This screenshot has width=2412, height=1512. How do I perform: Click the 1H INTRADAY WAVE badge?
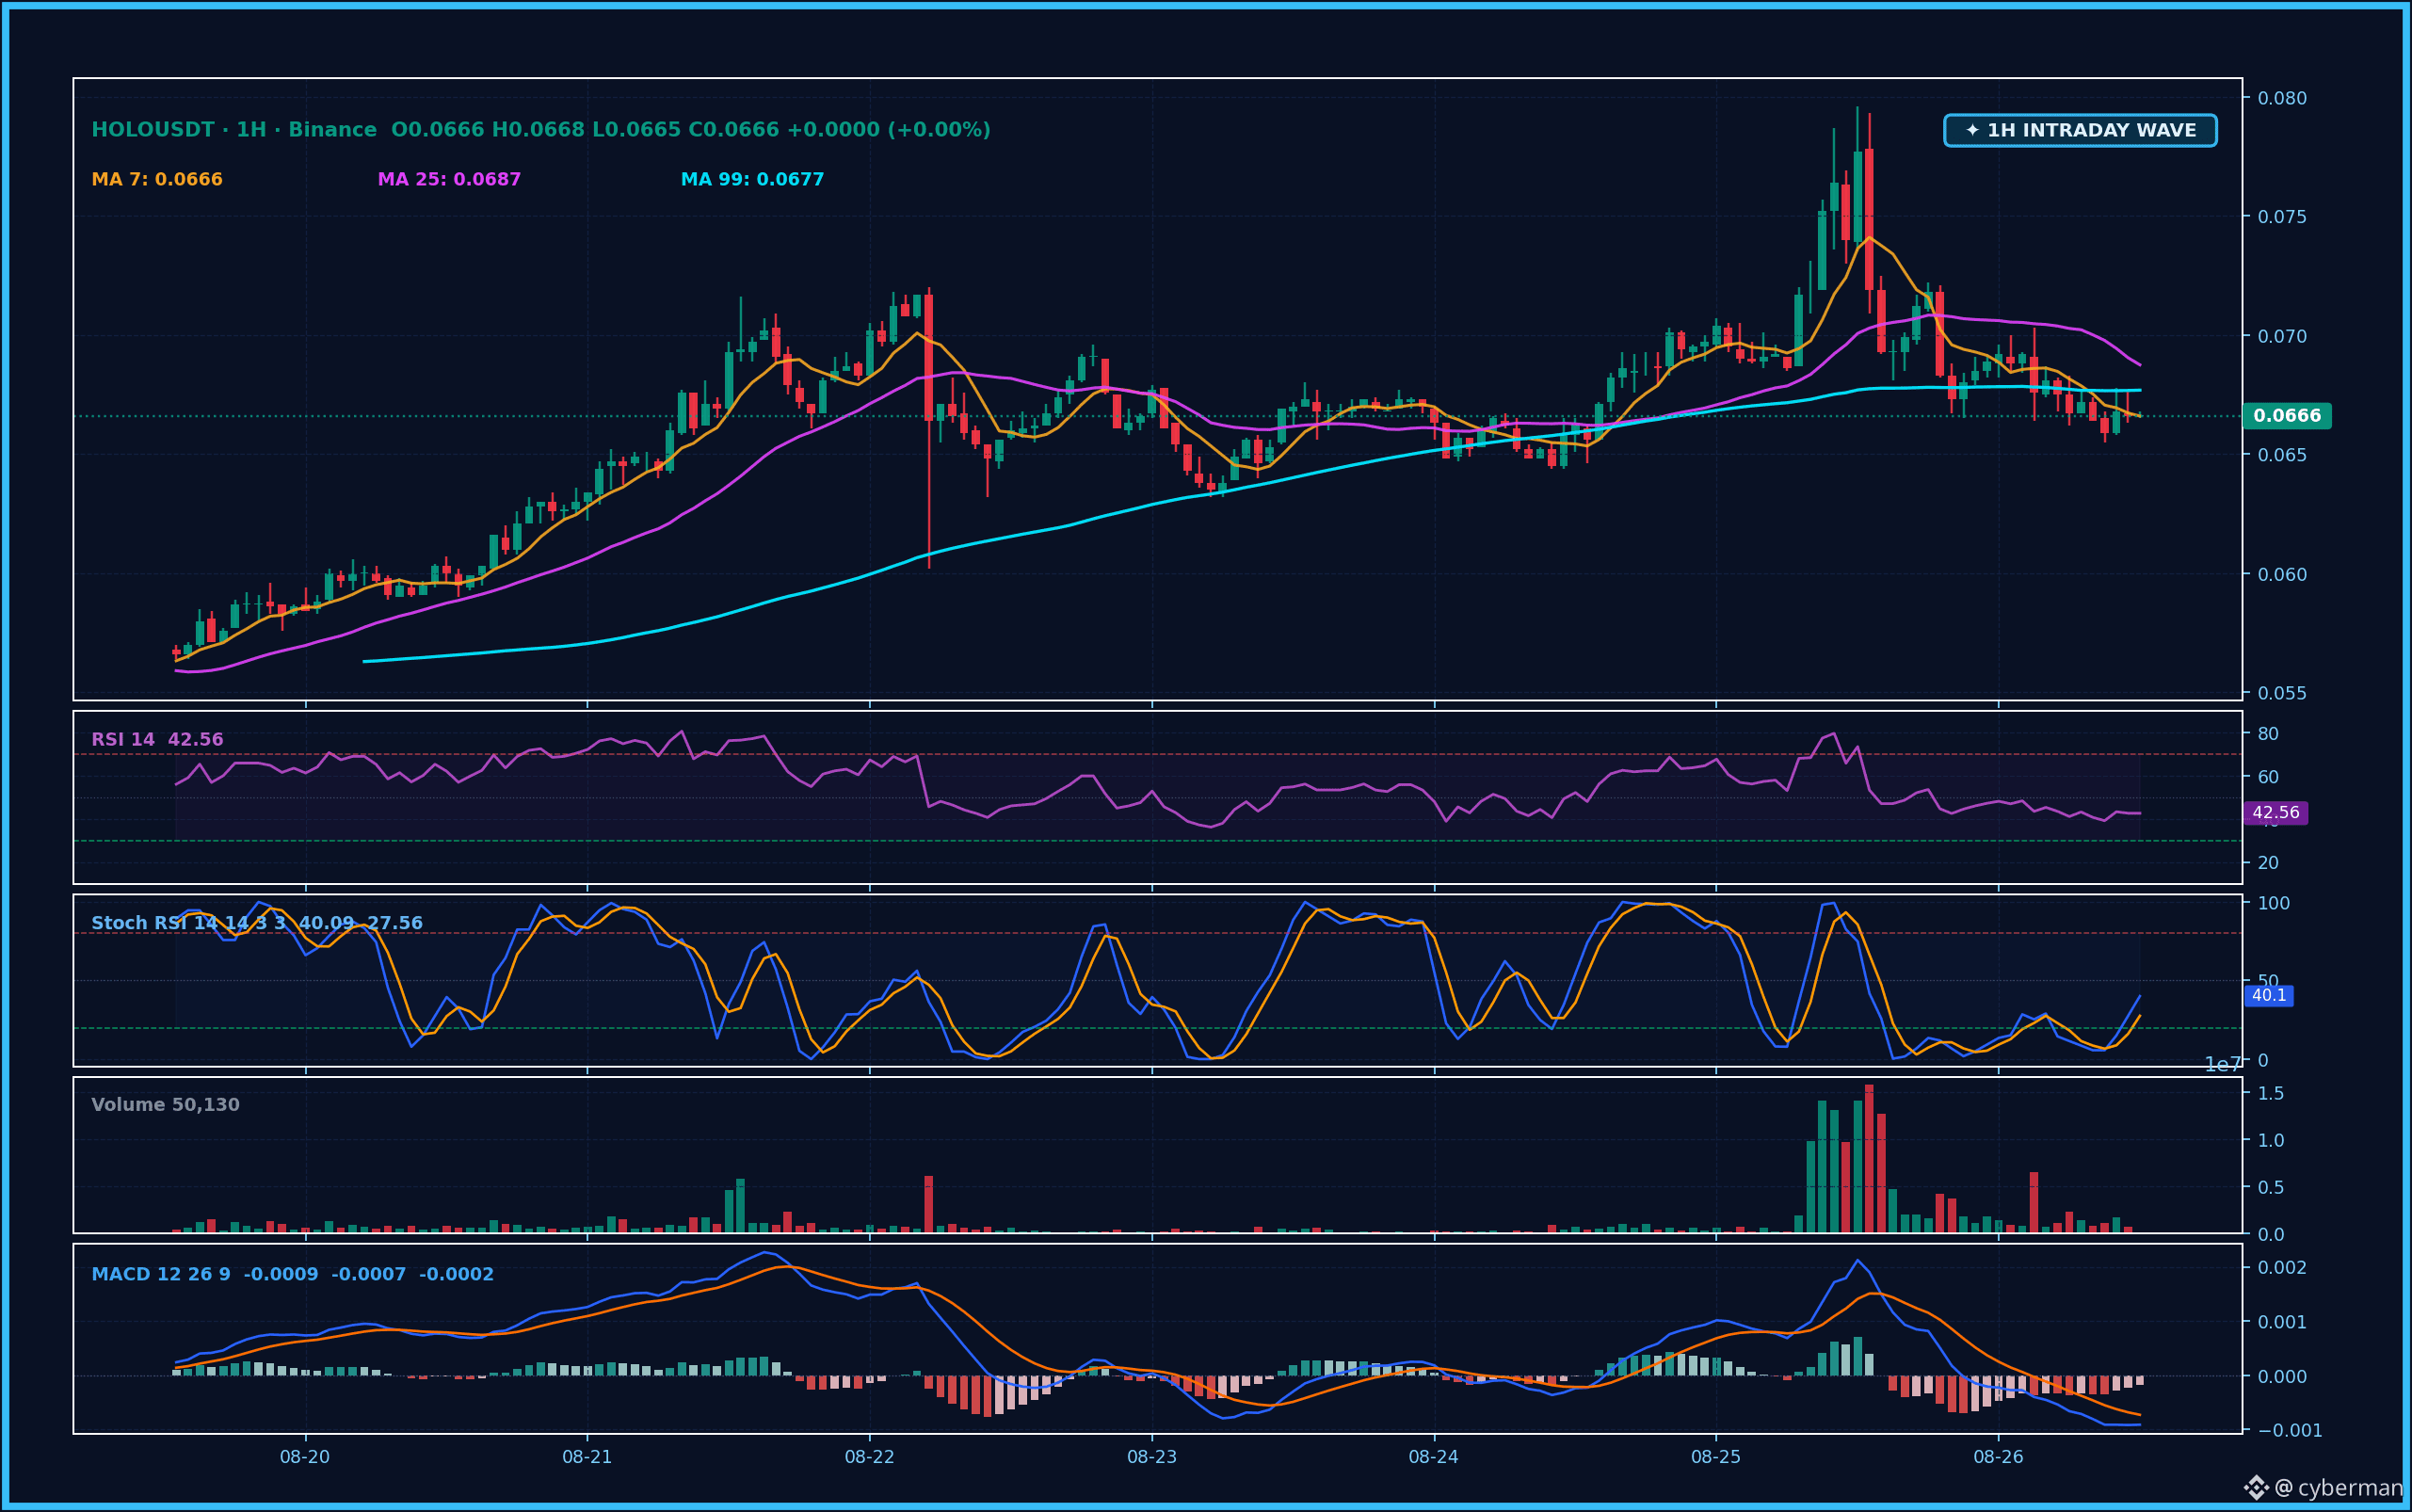(x=2080, y=130)
